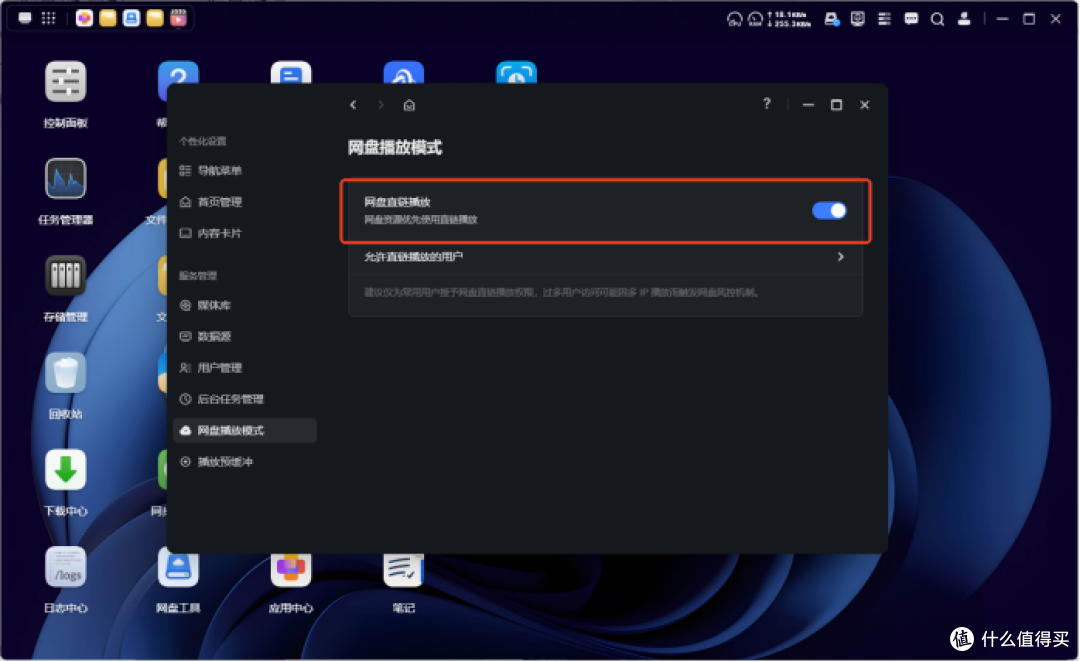
Task: Click the CPU gauge in the top bar
Action: coord(734,19)
